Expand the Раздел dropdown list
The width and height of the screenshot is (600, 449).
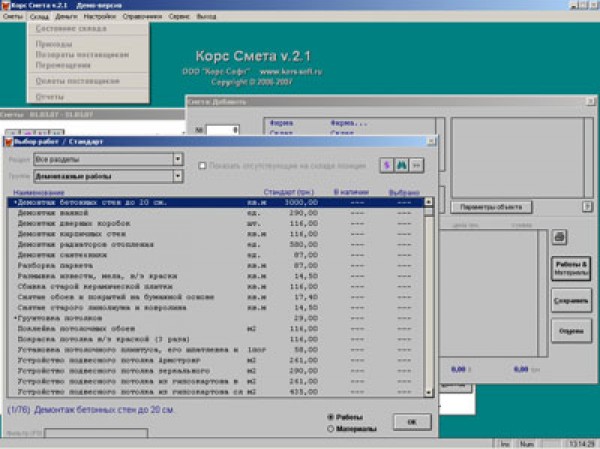(x=178, y=159)
